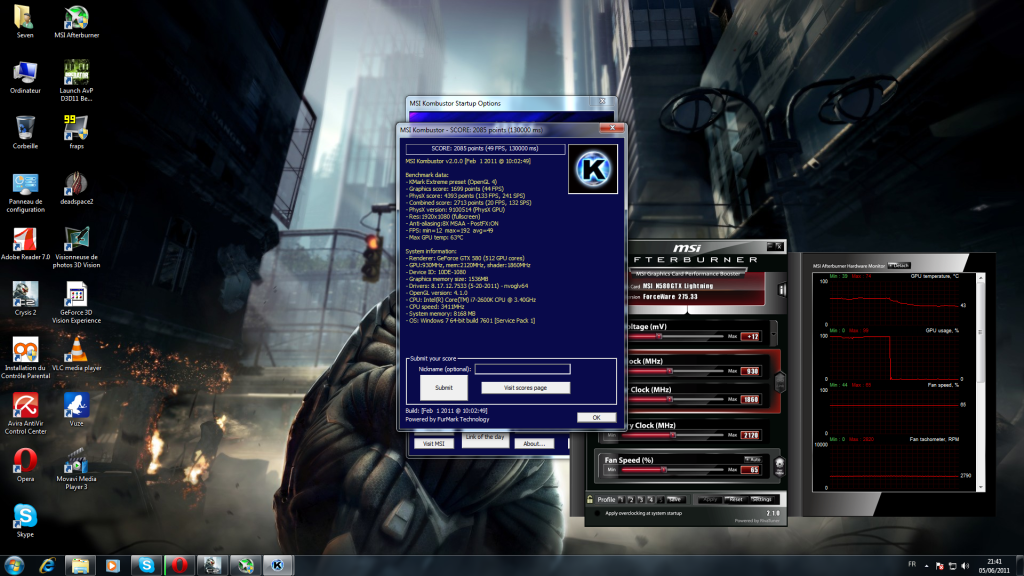Select Afterburner profile slot 2

(x=631, y=500)
